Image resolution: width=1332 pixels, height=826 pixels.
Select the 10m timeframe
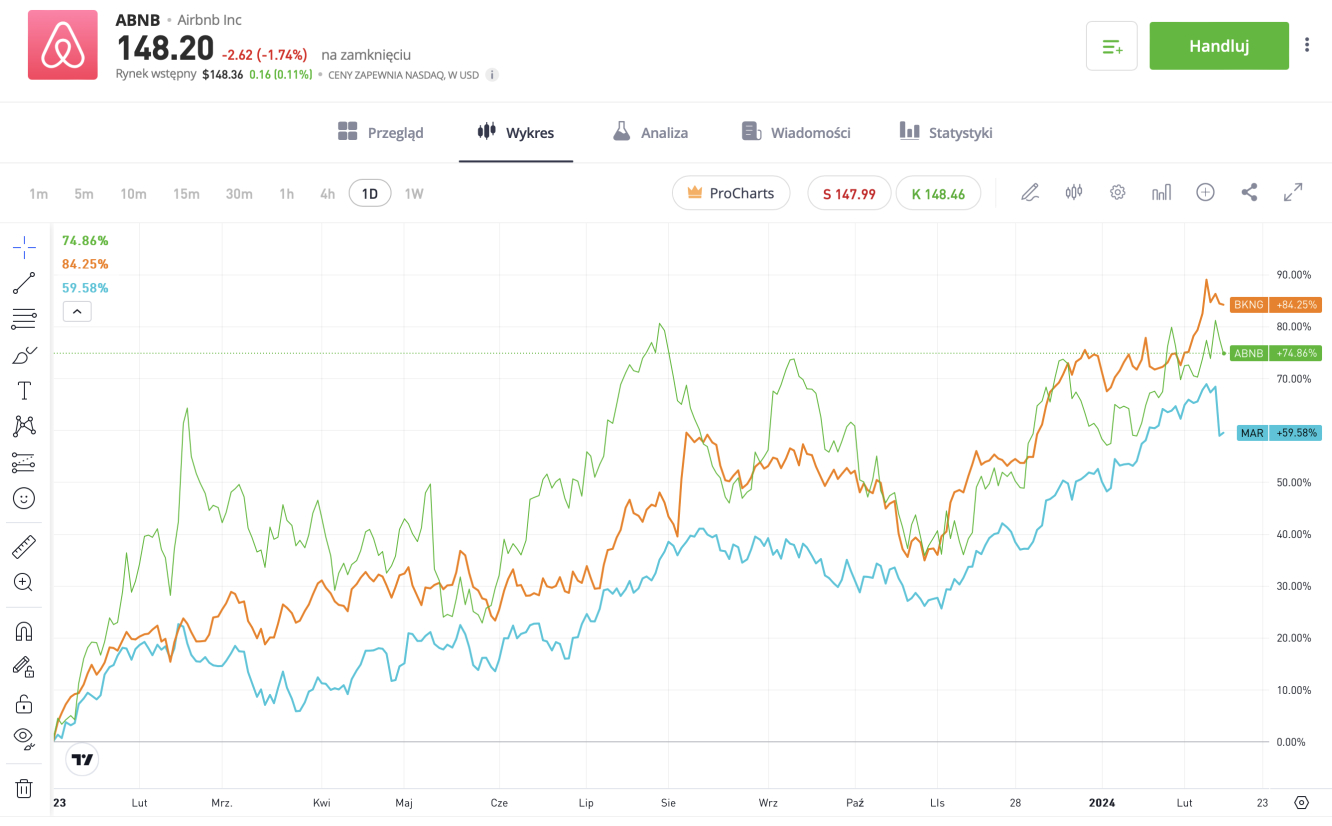(133, 194)
